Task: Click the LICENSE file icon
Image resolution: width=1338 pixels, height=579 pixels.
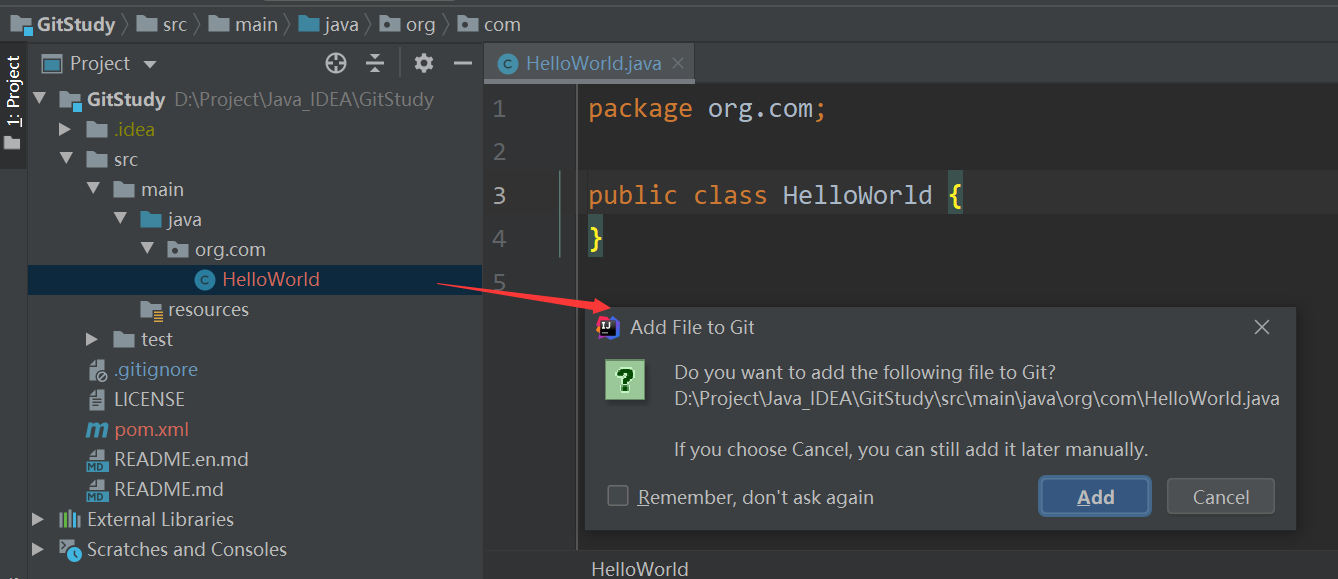Action: pyautogui.click(x=97, y=399)
